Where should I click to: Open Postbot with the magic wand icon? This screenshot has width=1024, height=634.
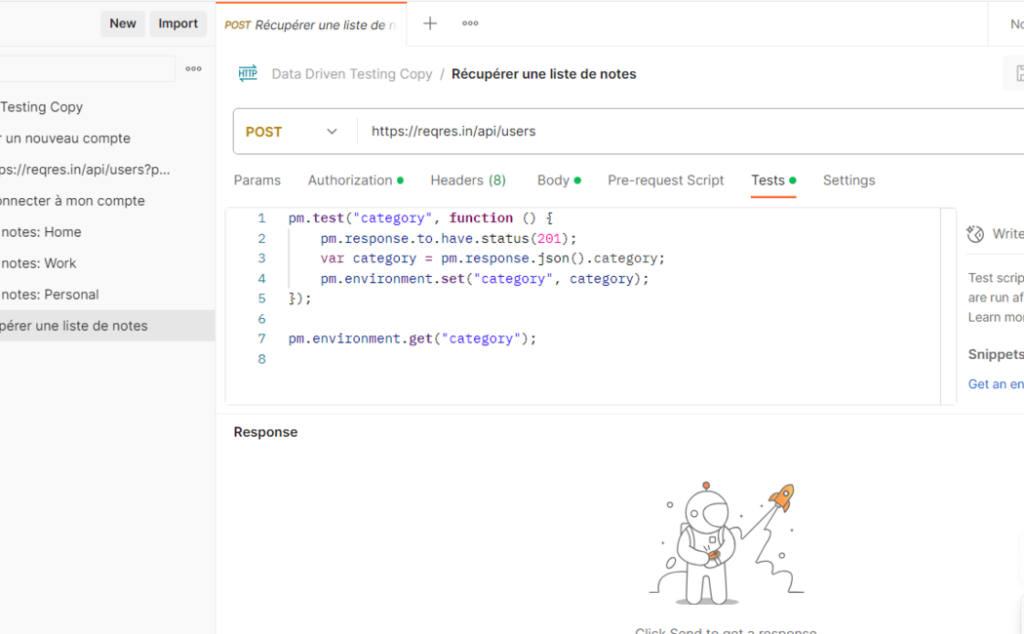point(974,233)
